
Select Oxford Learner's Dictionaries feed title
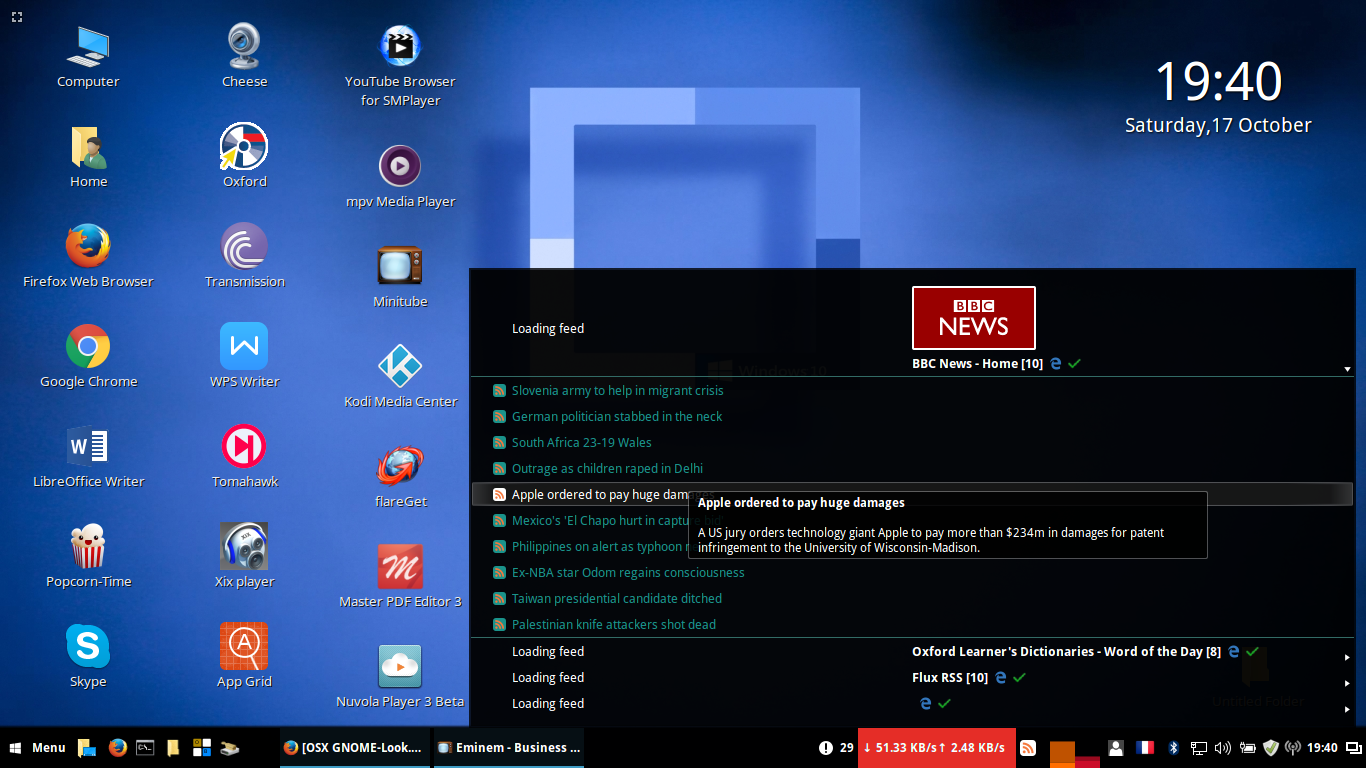pos(1066,651)
